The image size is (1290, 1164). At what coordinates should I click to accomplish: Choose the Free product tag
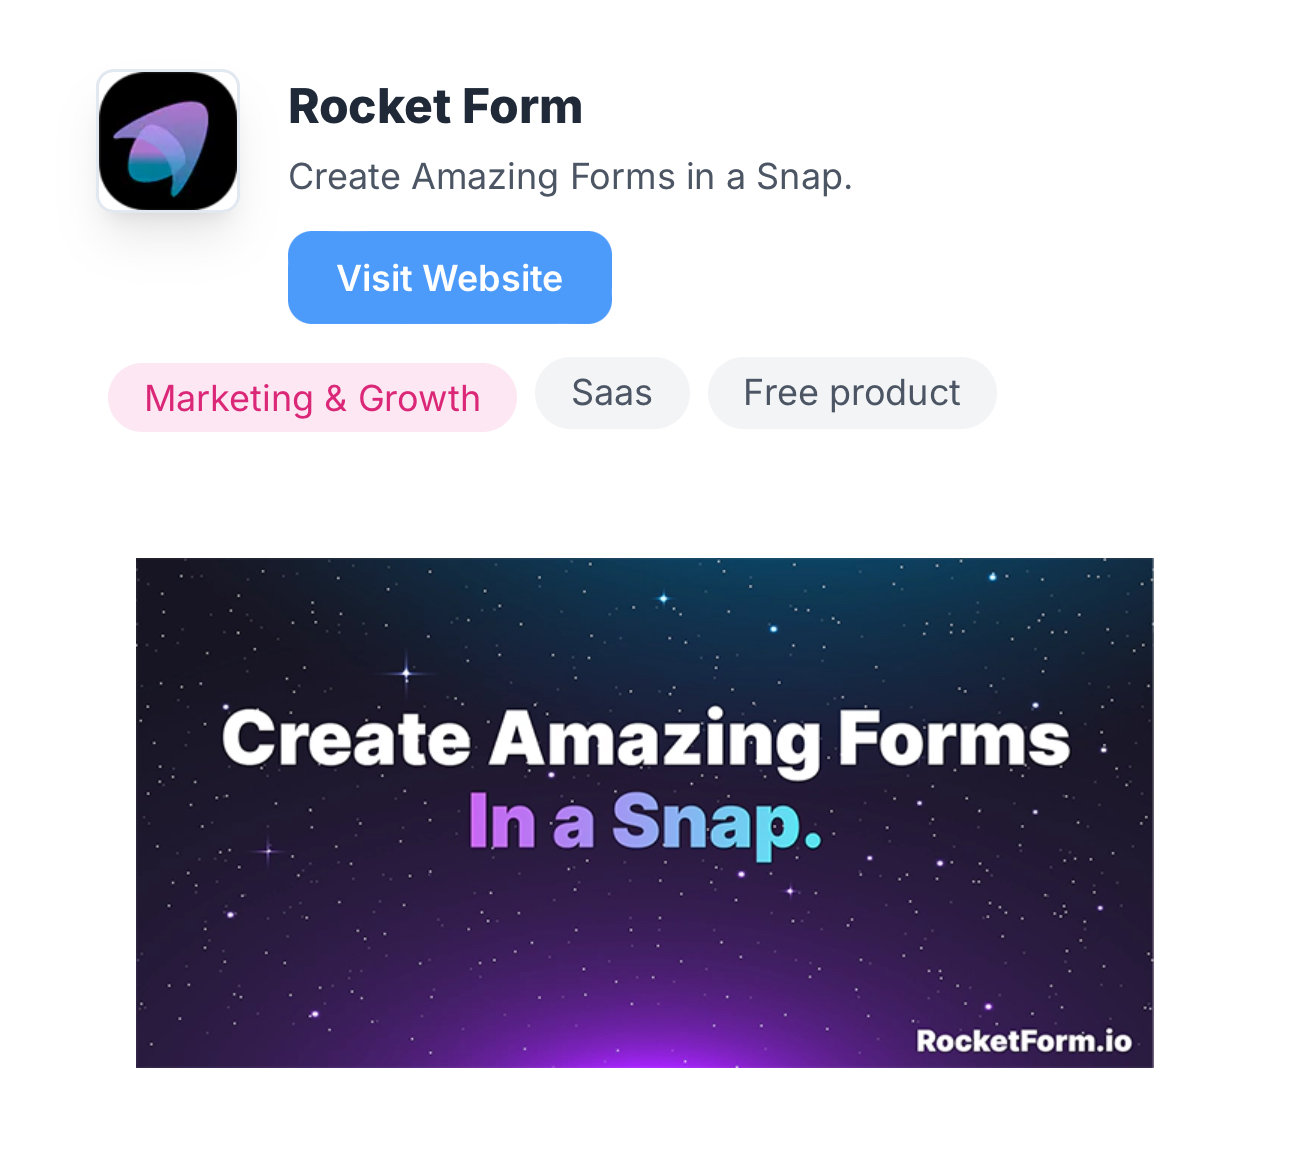[x=852, y=393]
